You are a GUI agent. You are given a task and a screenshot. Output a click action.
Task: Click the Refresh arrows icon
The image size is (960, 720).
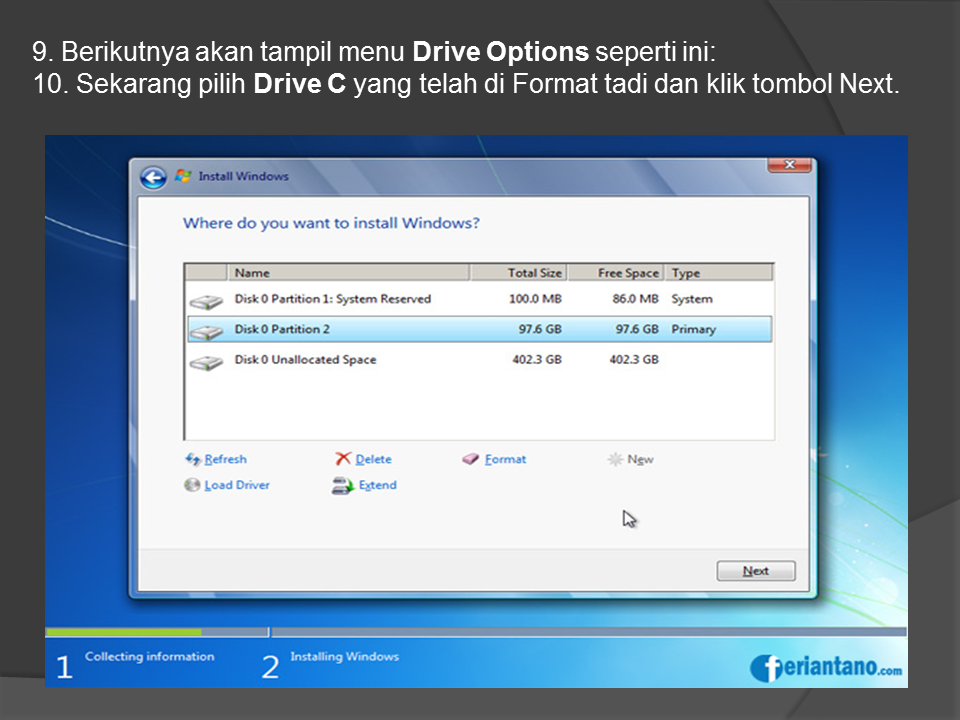click(x=193, y=459)
